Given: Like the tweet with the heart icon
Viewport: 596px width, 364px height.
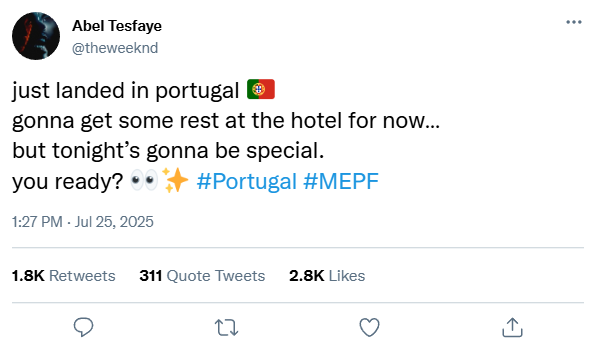Looking at the screenshot, I should 369,327.
